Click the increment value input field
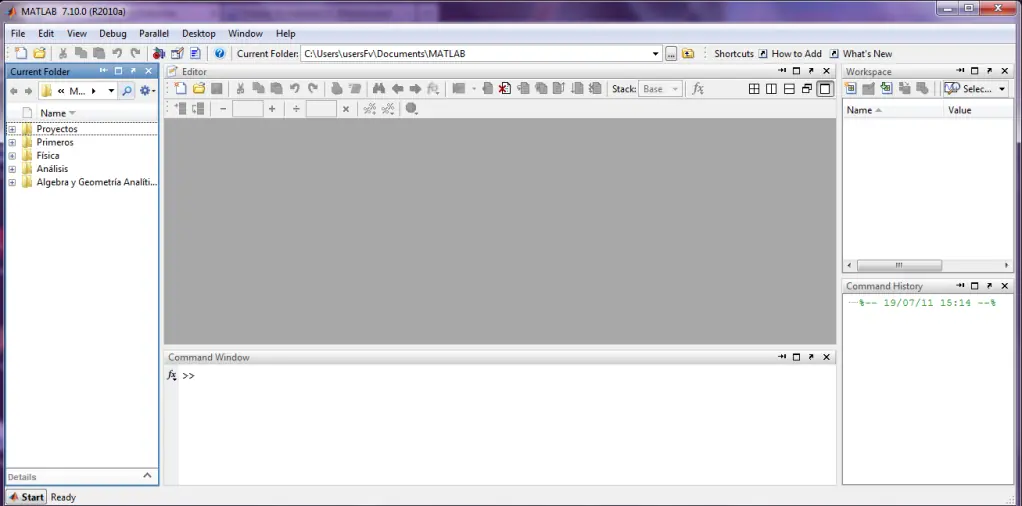Viewport: 1022px width, 506px height. pyautogui.click(x=248, y=109)
